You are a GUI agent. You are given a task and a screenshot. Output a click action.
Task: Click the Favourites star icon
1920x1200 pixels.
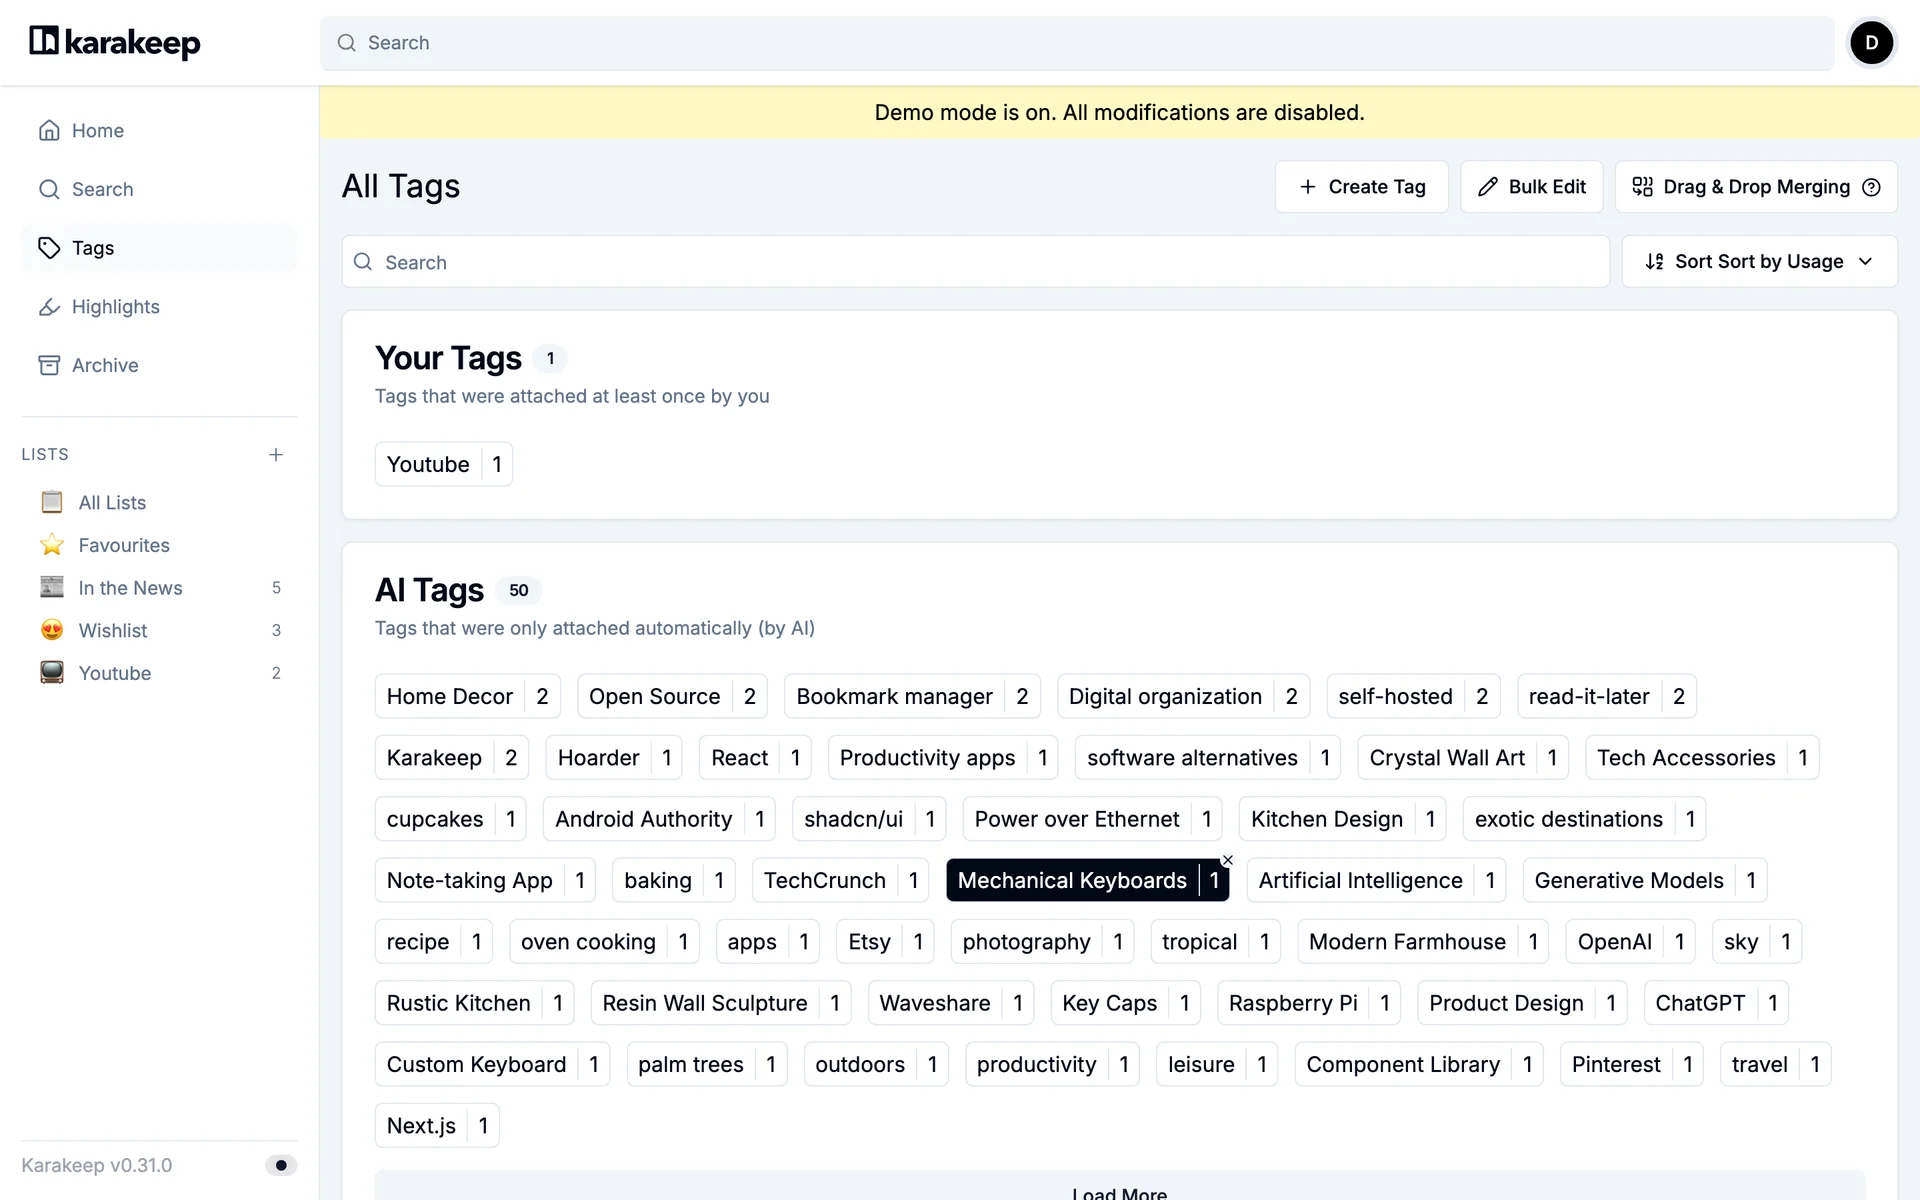coord(52,545)
